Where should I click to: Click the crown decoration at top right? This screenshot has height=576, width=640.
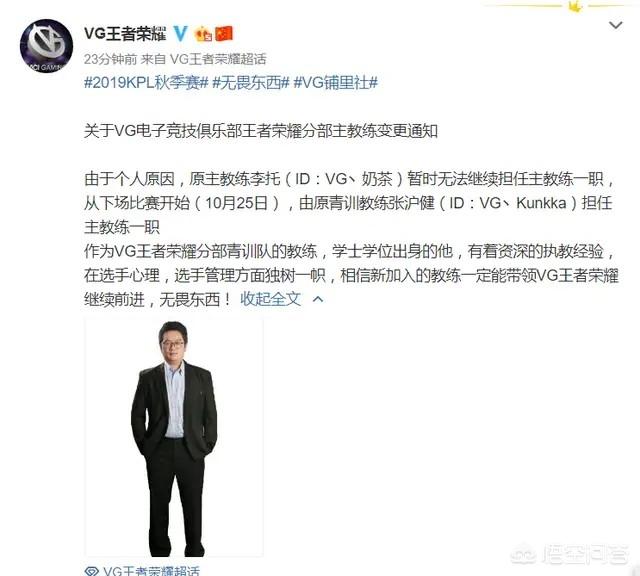tap(576, 6)
